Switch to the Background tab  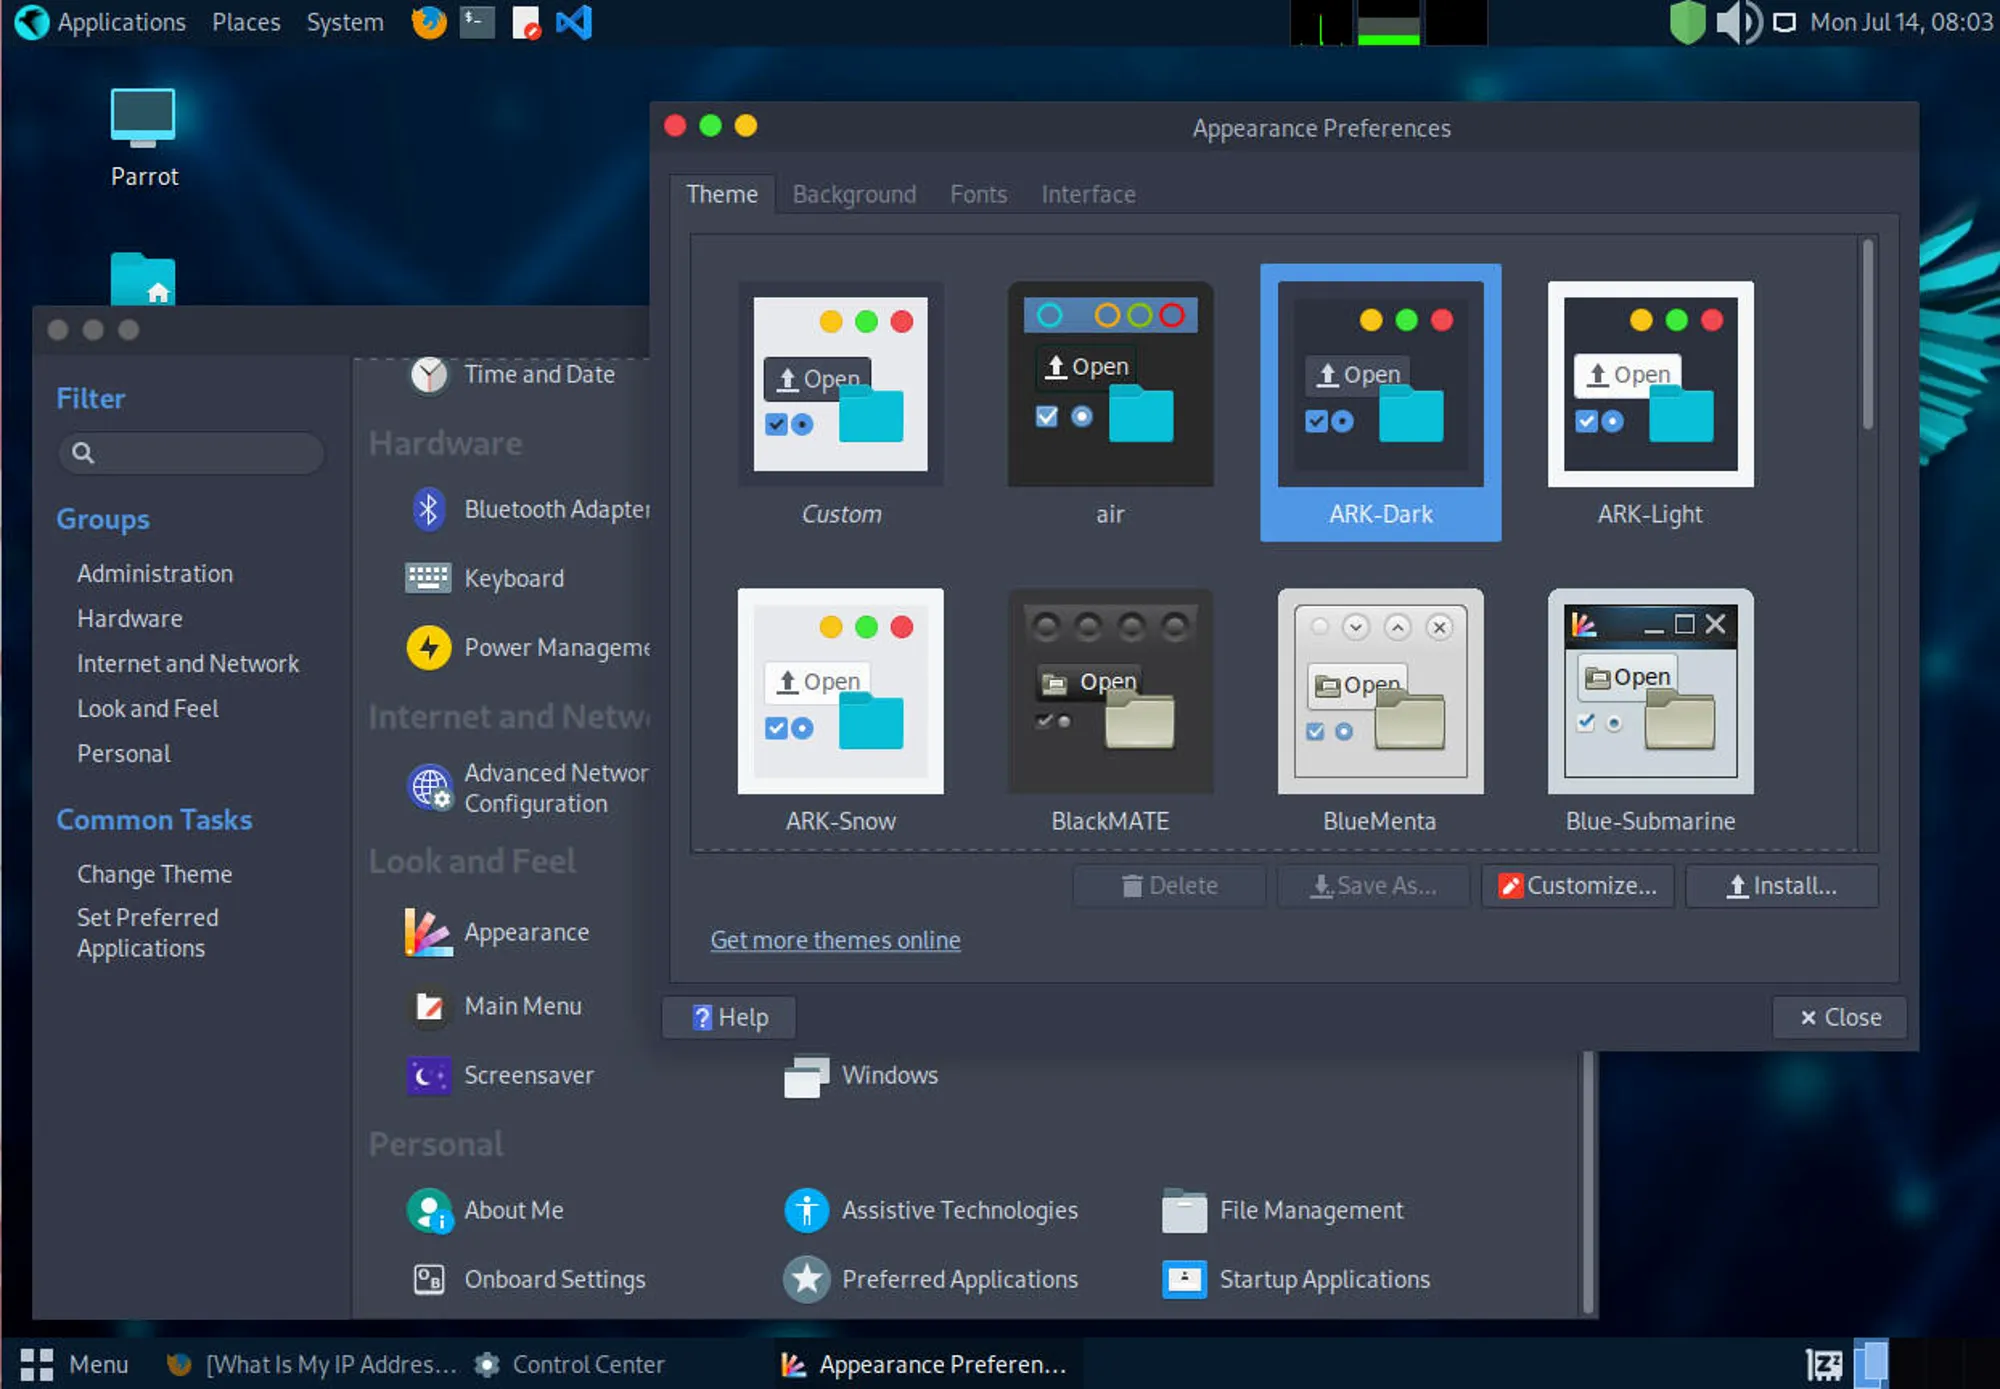[854, 194]
